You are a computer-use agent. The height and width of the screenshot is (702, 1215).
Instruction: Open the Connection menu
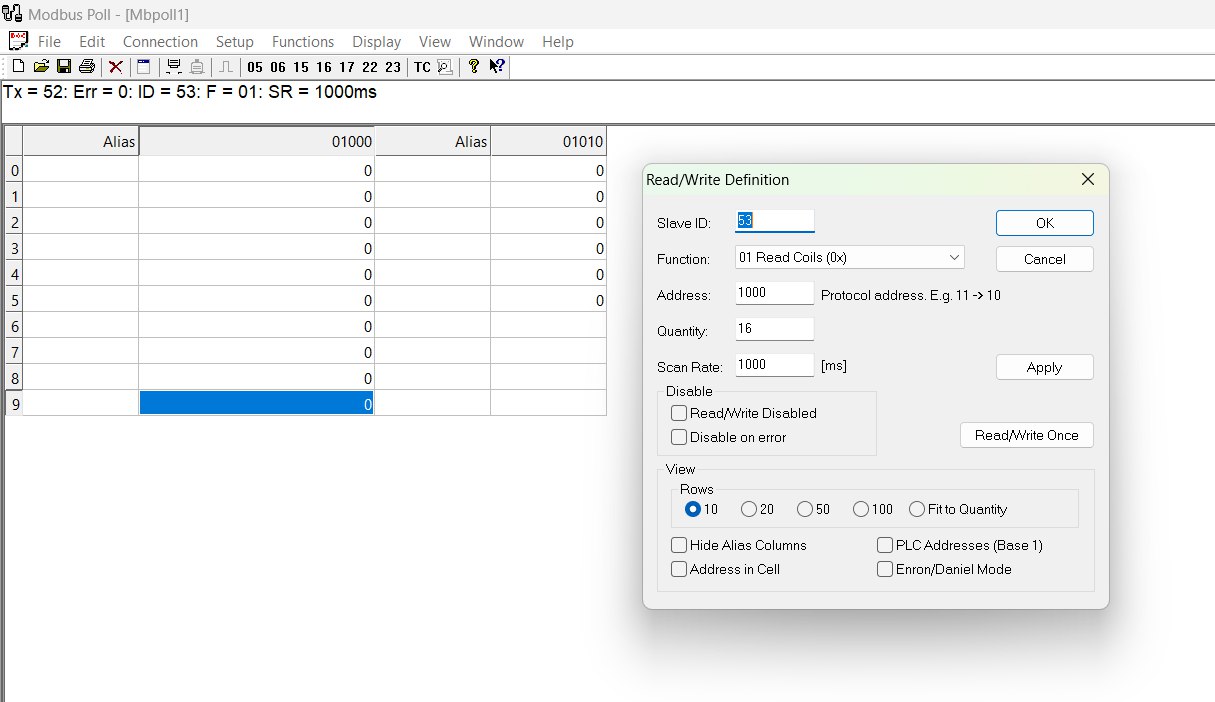point(160,42)
